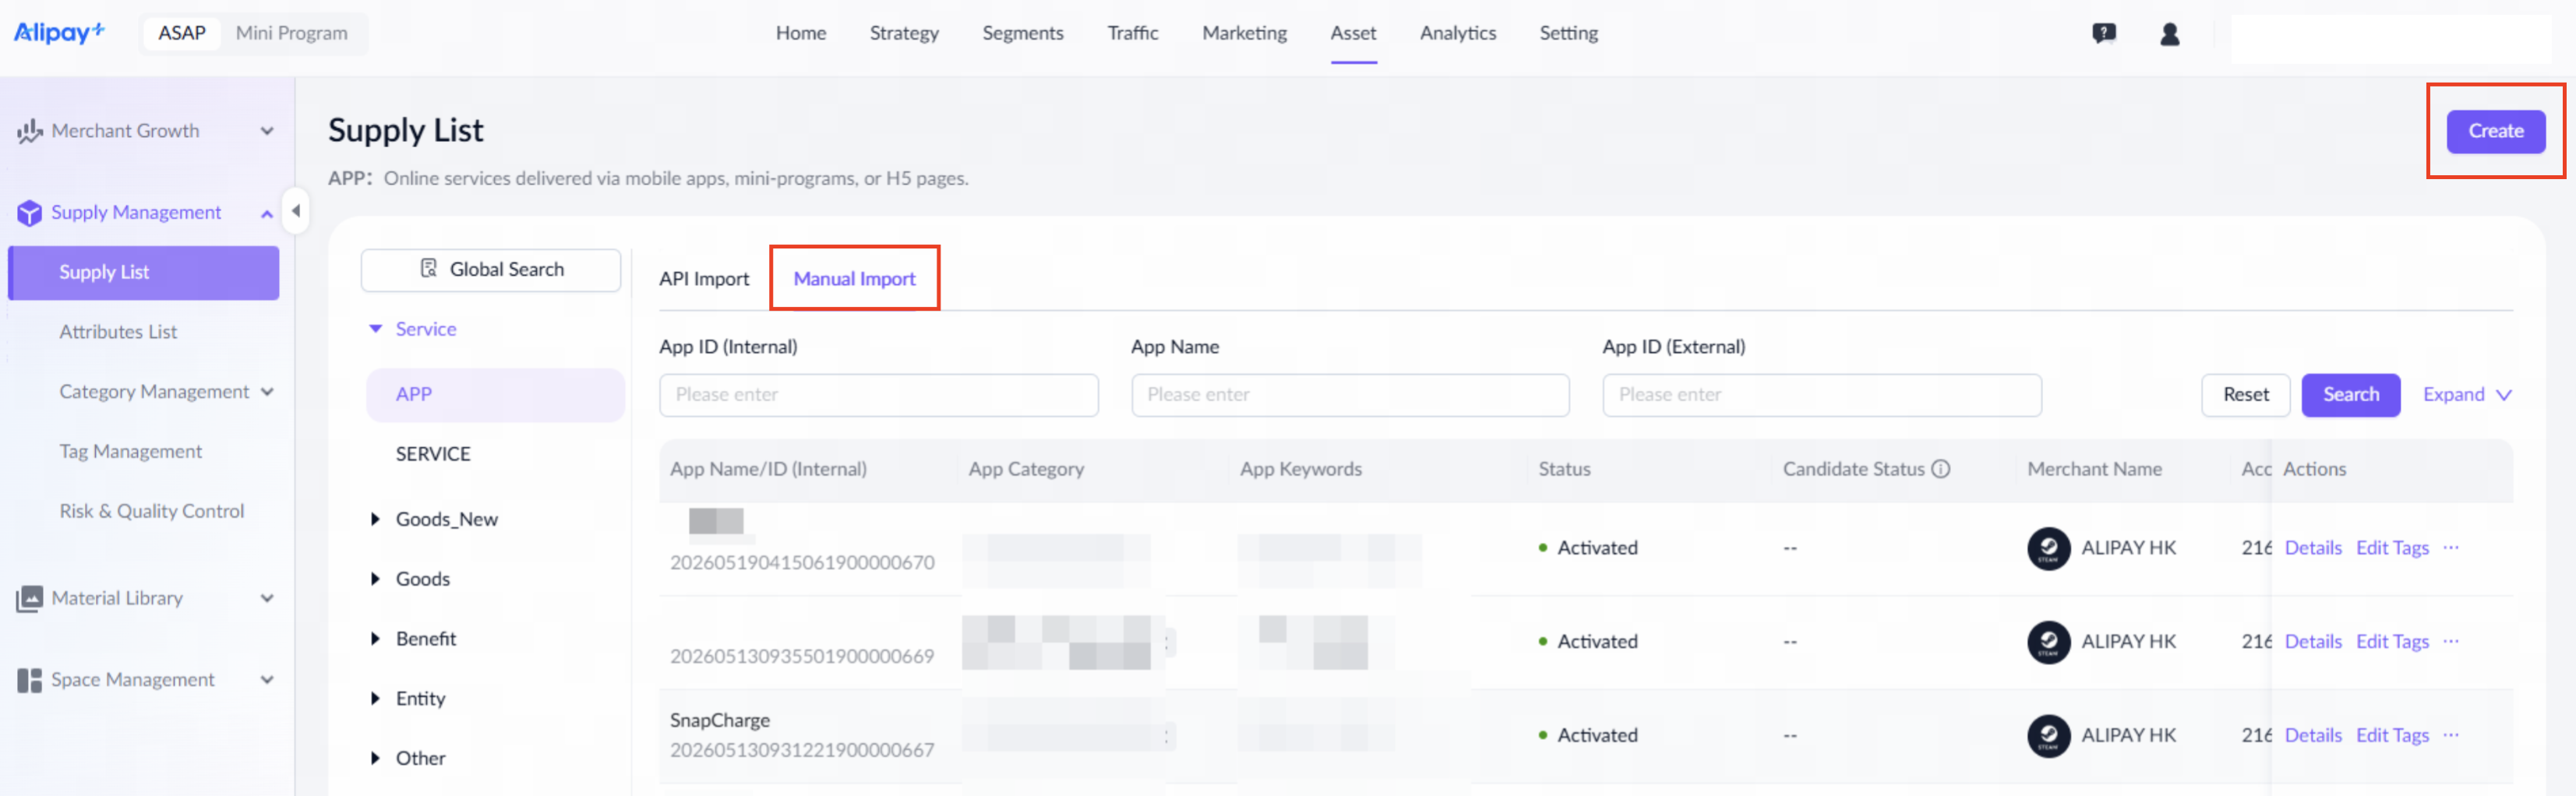Expand the Benefit tree node
Viewport: 2576px width, 796px height.
(x=375, y=639)
